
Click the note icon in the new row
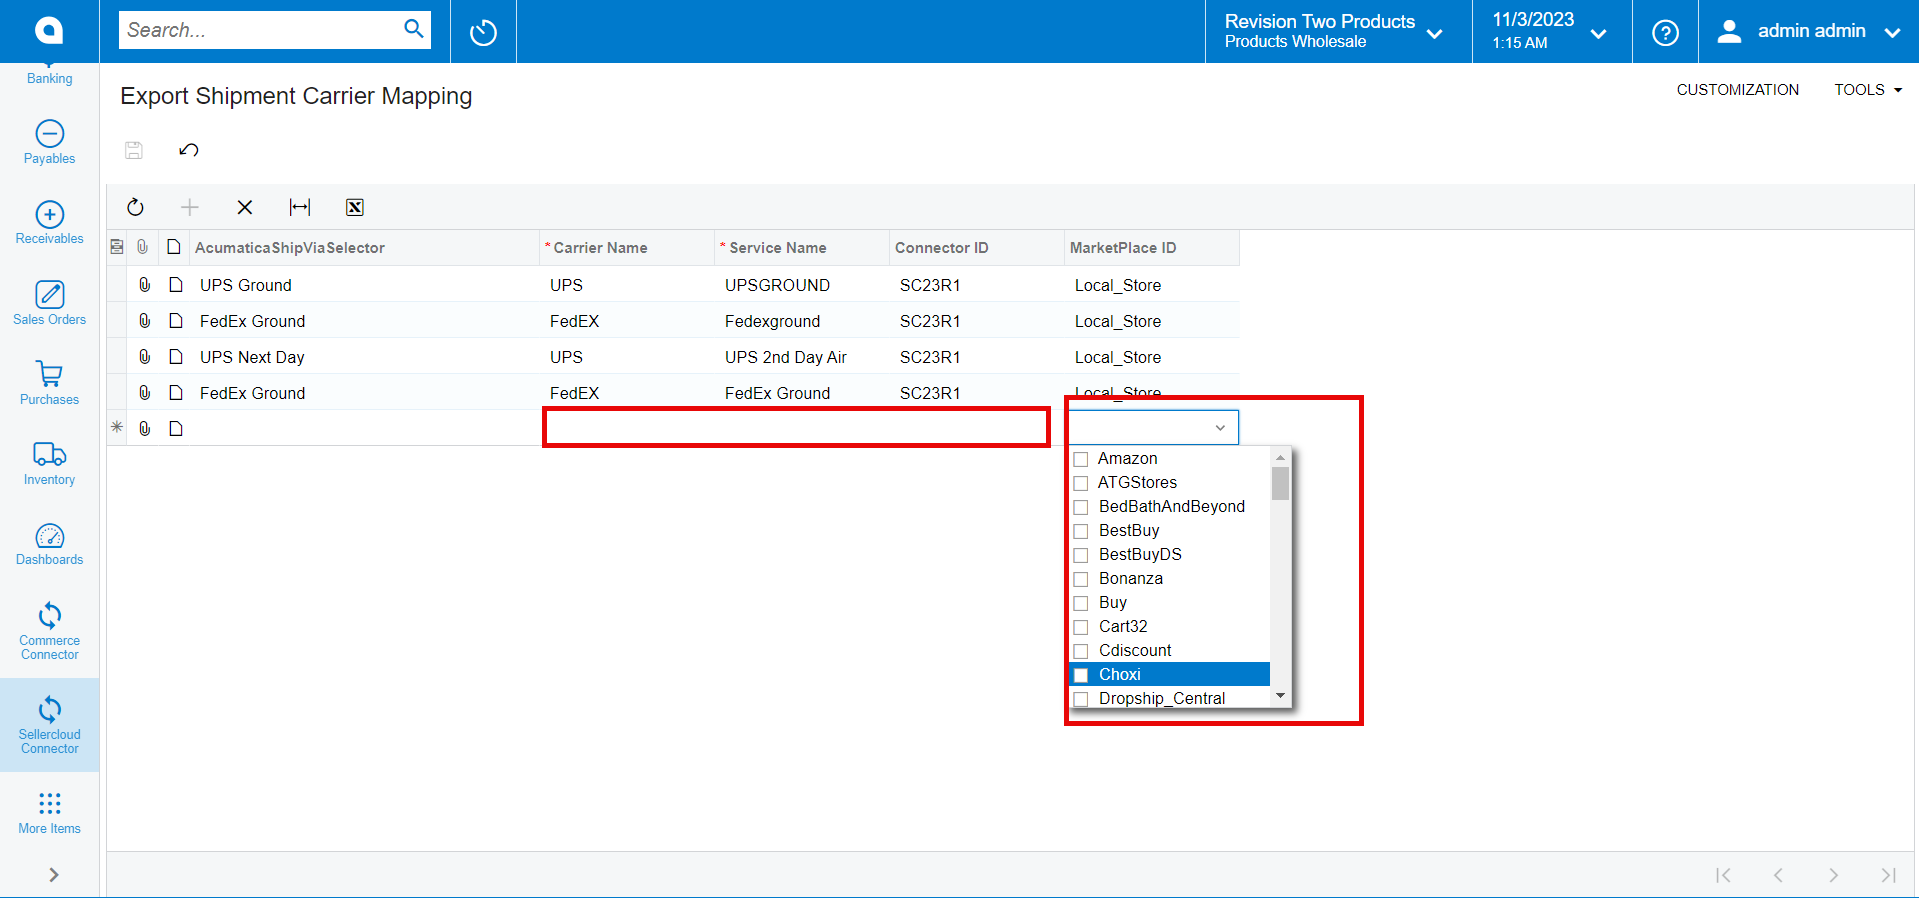[176, 428]
